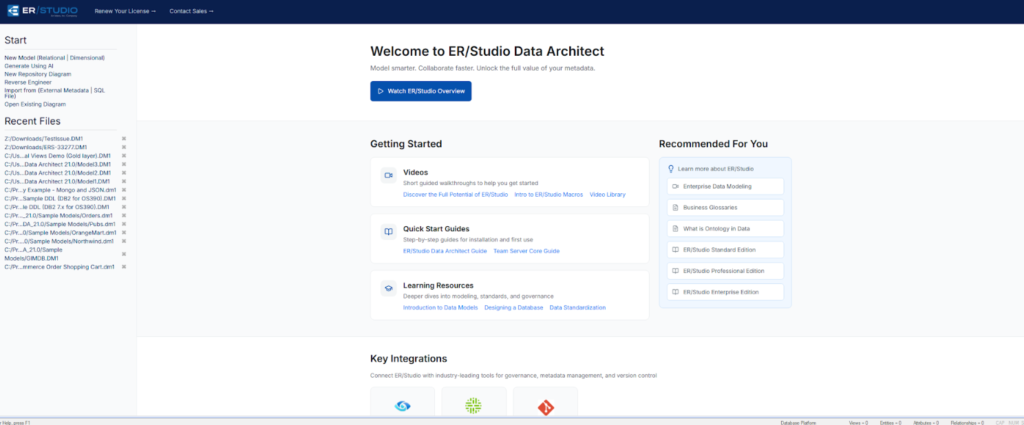
Task: Open Designing a Database link
Action: (x=513, y=307)
